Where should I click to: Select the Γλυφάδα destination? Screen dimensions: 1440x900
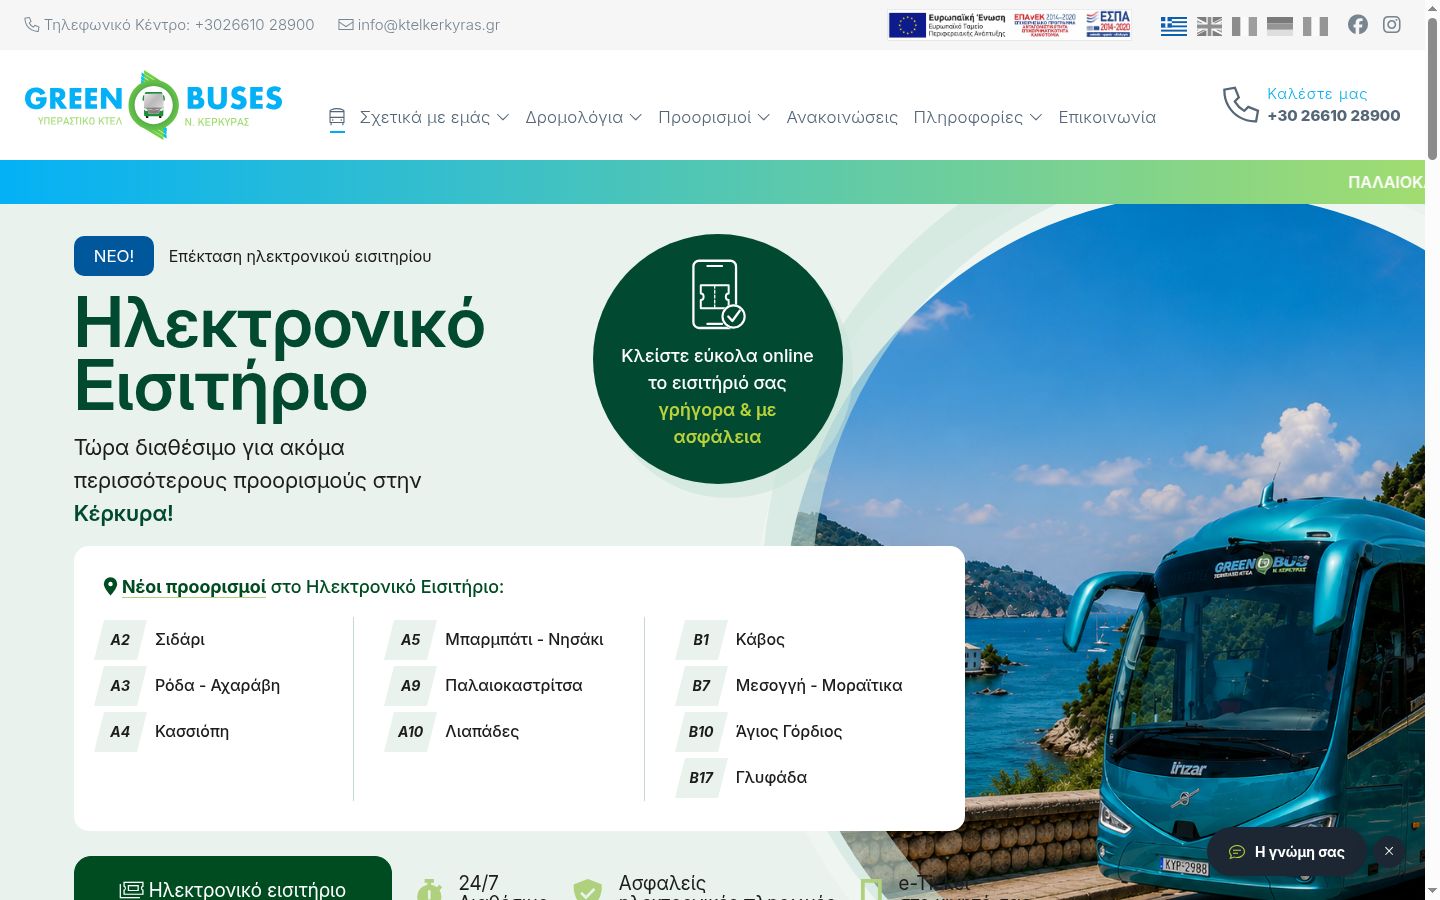tap(771, 778)
